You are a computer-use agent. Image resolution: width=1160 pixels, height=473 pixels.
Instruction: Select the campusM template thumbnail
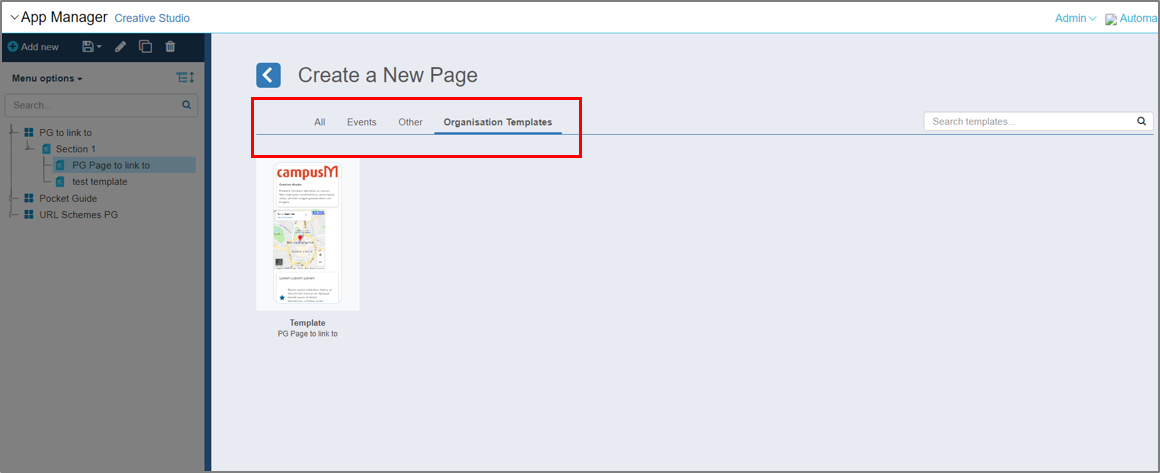pyautogui.click(x=308, y=236)
